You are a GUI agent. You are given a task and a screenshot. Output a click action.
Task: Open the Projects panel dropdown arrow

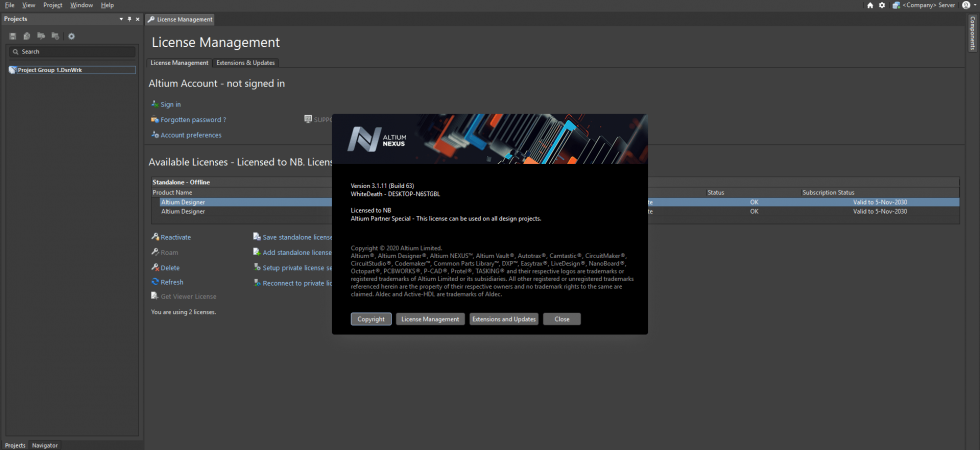coord(121,19)
